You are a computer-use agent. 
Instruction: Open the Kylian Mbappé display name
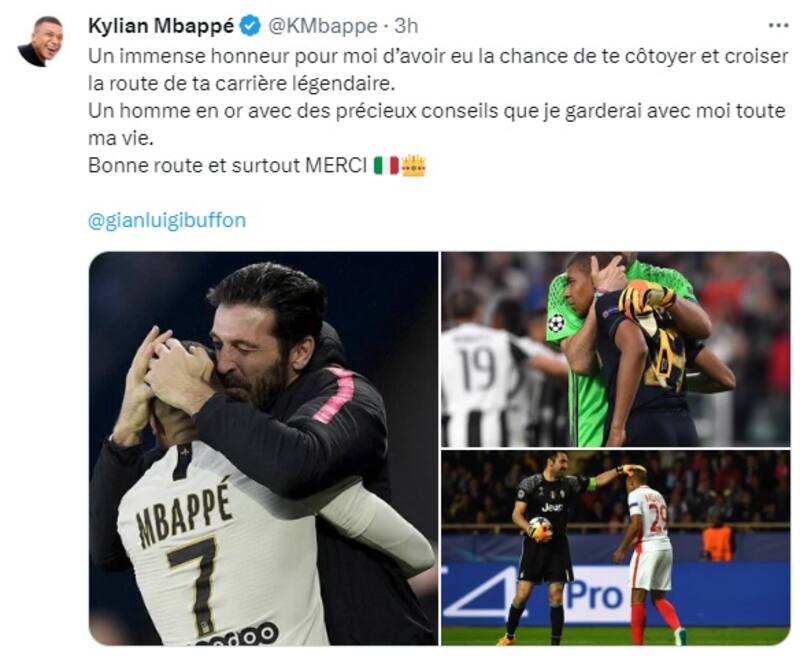pos(161,26)
